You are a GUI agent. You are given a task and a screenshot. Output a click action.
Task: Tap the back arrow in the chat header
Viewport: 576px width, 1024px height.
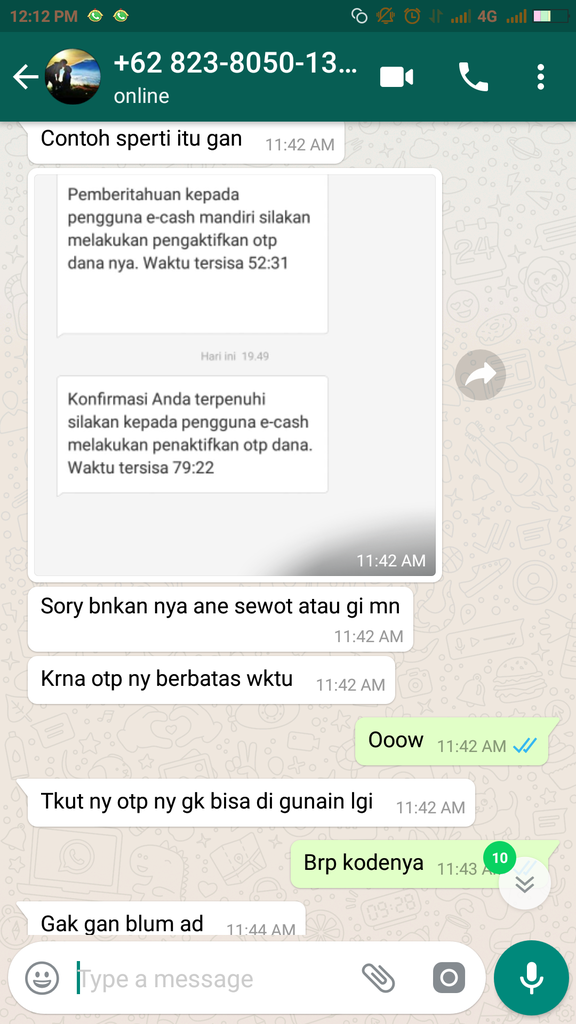25,78
